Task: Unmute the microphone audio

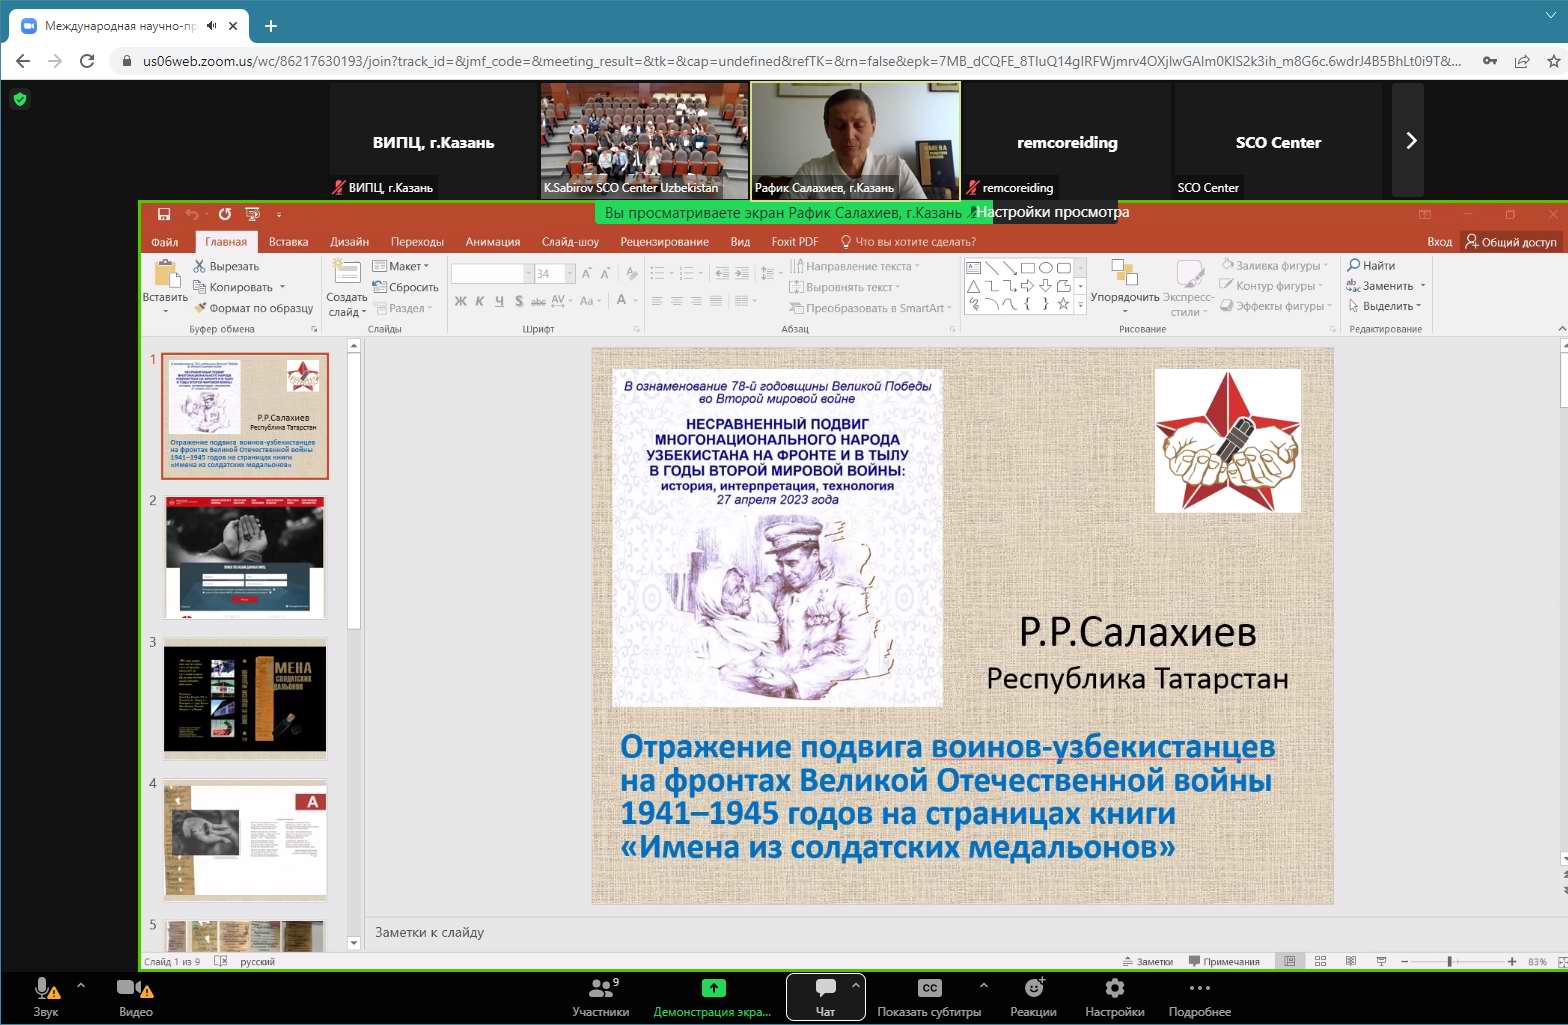Action: (46, 996)
